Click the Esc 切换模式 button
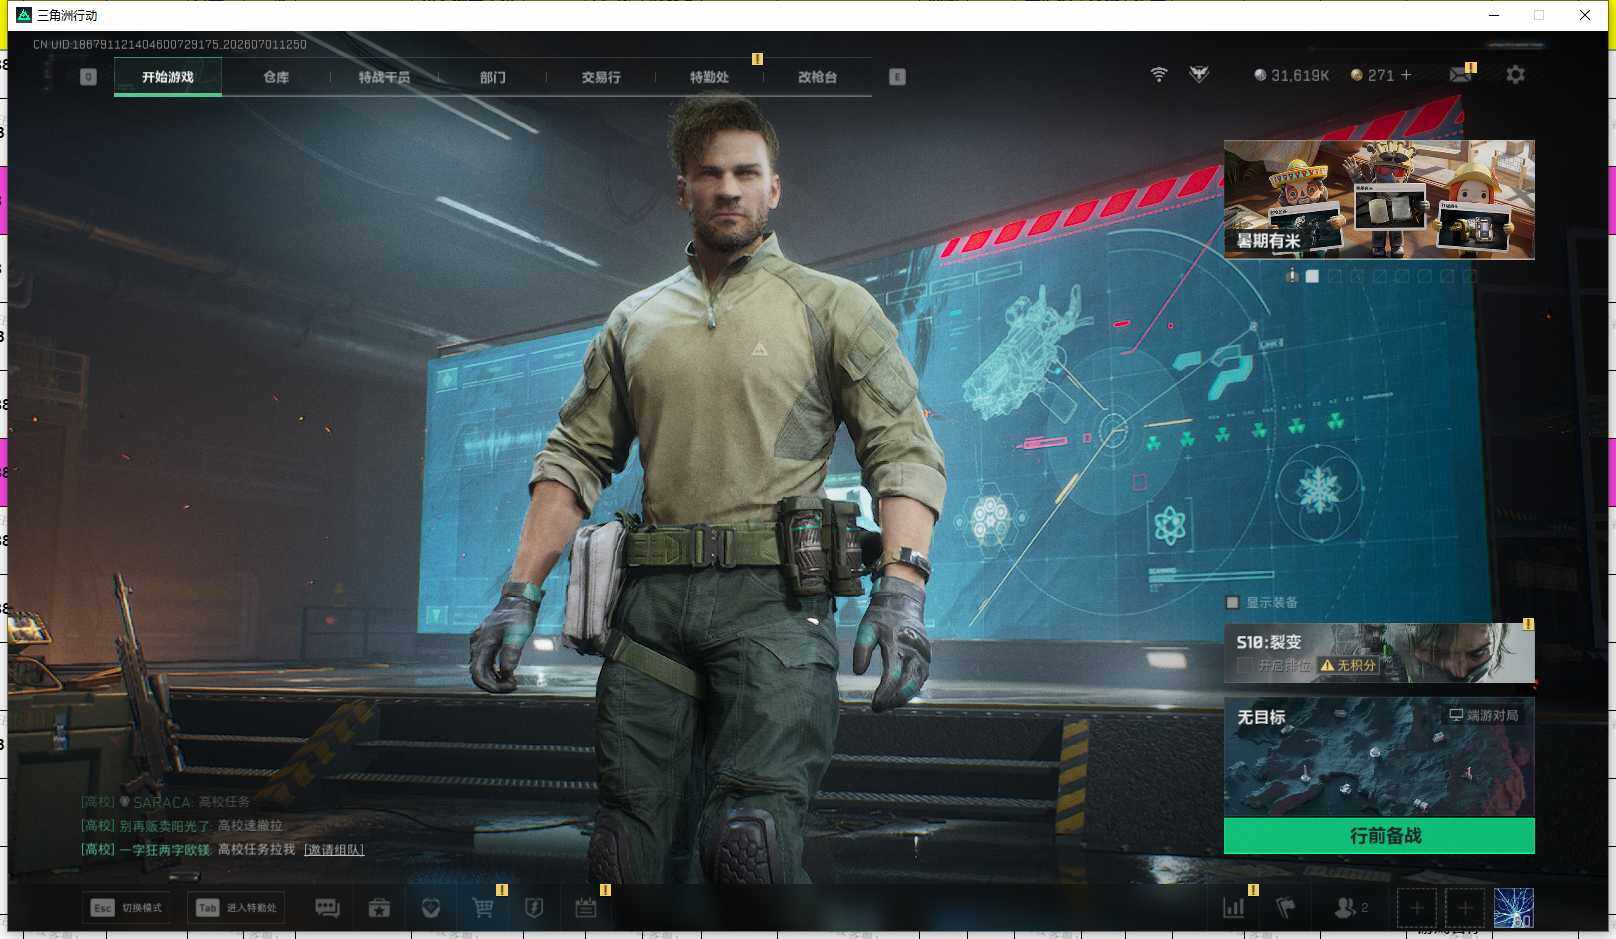Screen dimensions: 1616x939 [128, 908]
